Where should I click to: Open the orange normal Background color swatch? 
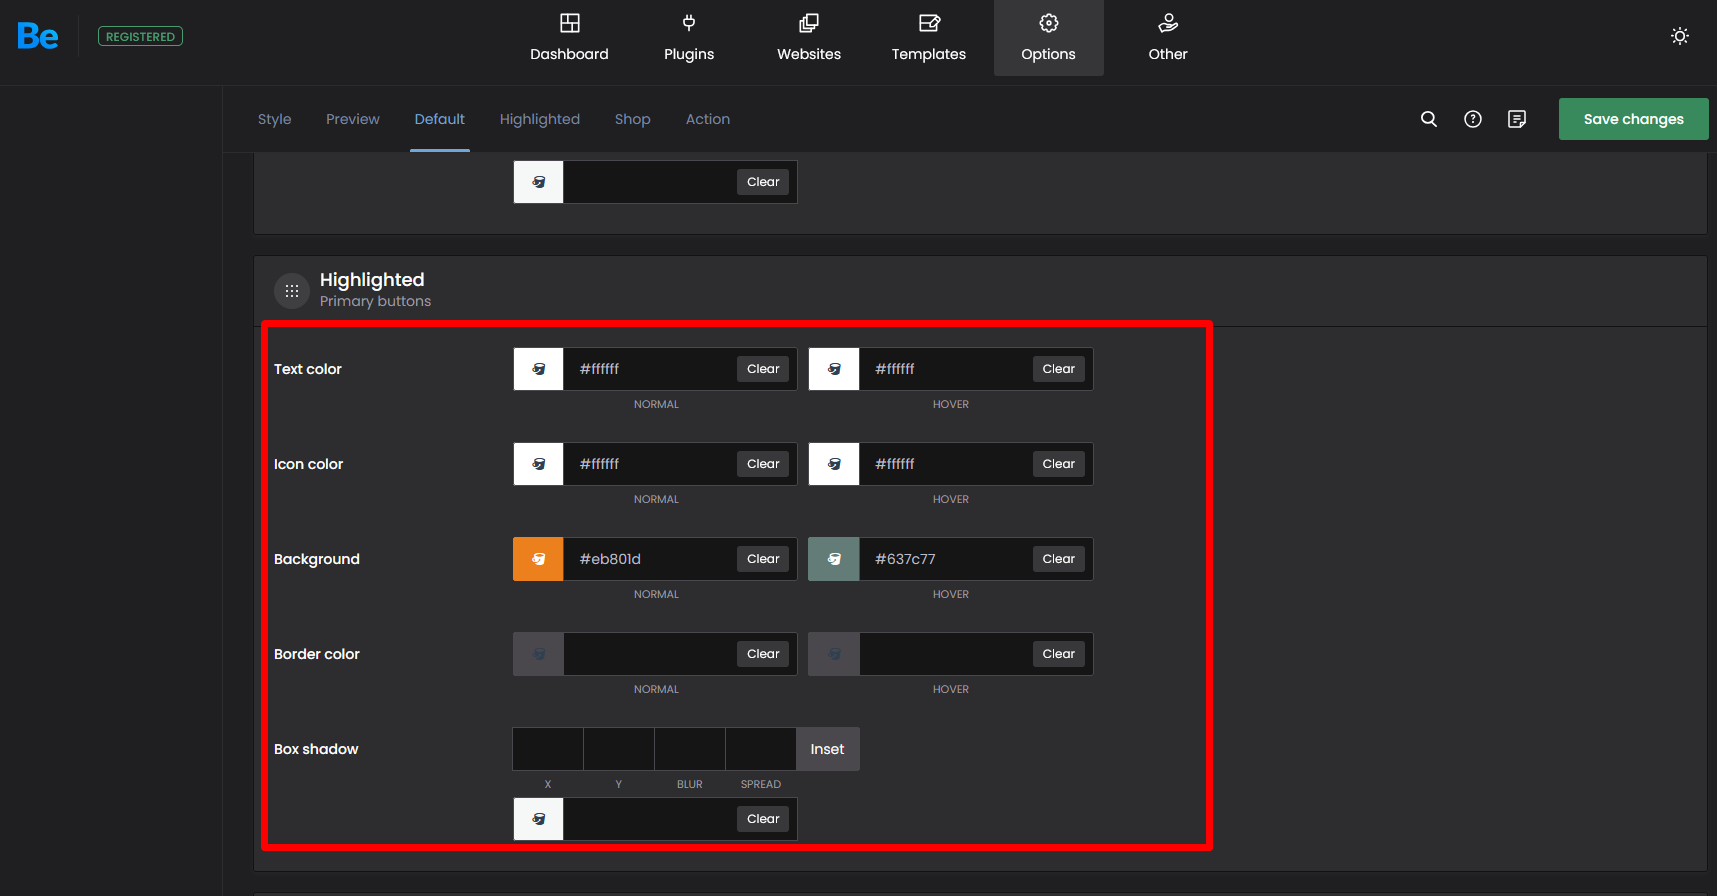[x=538, y=559]
